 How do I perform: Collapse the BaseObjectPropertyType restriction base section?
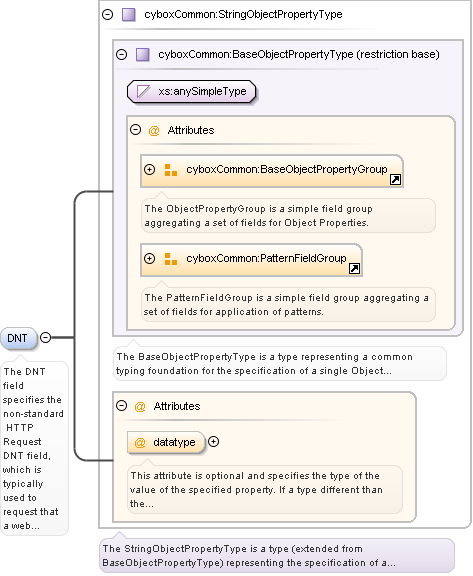(122, 55)
